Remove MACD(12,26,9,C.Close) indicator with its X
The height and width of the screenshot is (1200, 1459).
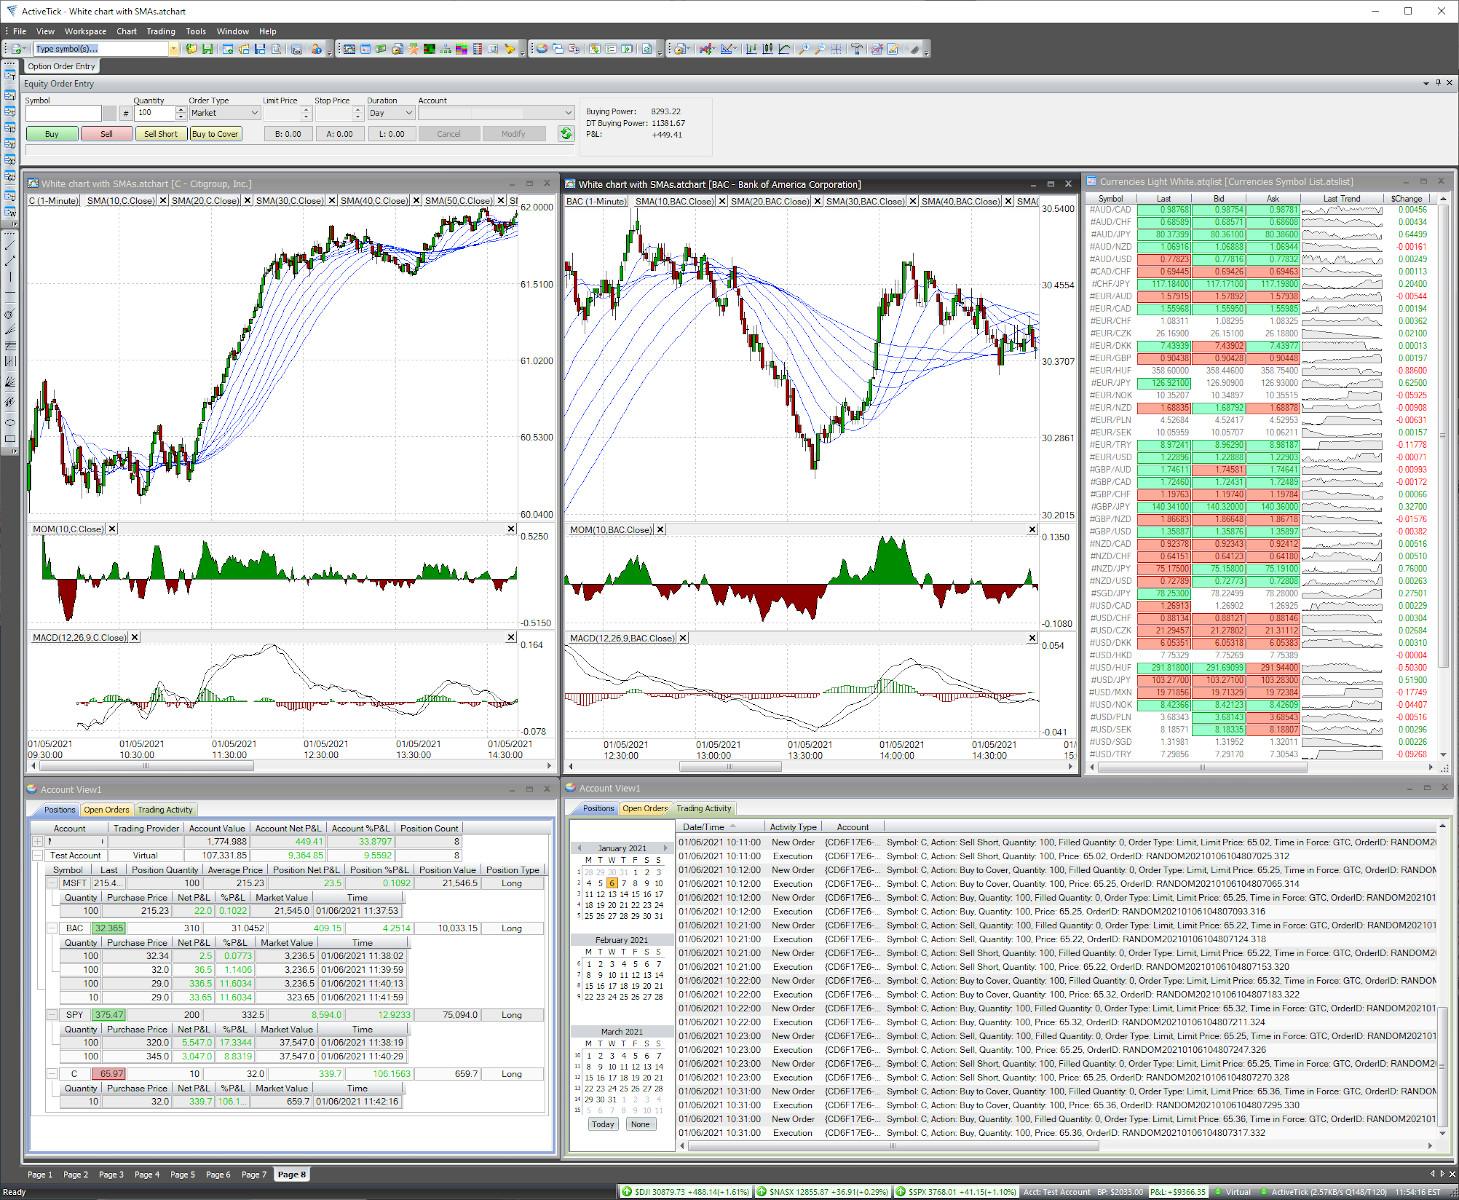135,637
